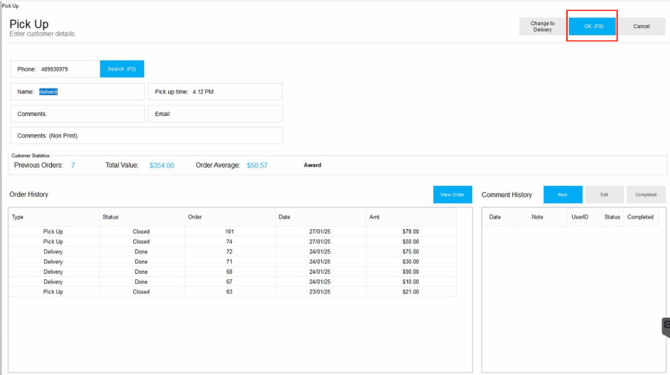Click the Award label in customer statistics
670x375 pixels.
coord(312,165)
